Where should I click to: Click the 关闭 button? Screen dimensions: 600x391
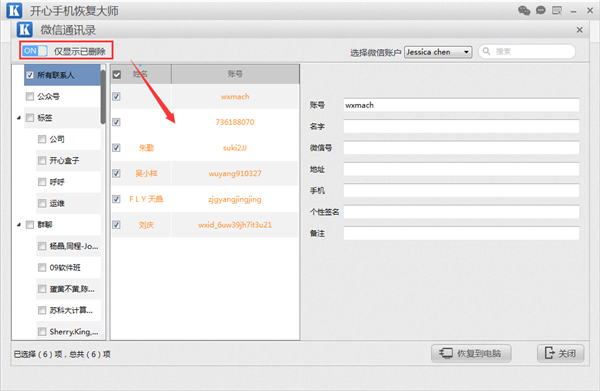coord(561,353)
